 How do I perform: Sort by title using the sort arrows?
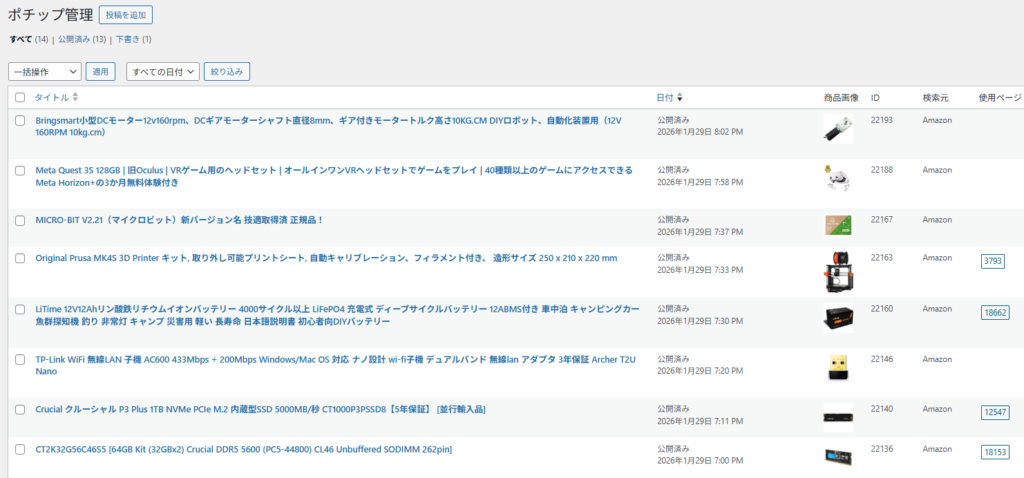pyautogui.click(x=75, y=97)
